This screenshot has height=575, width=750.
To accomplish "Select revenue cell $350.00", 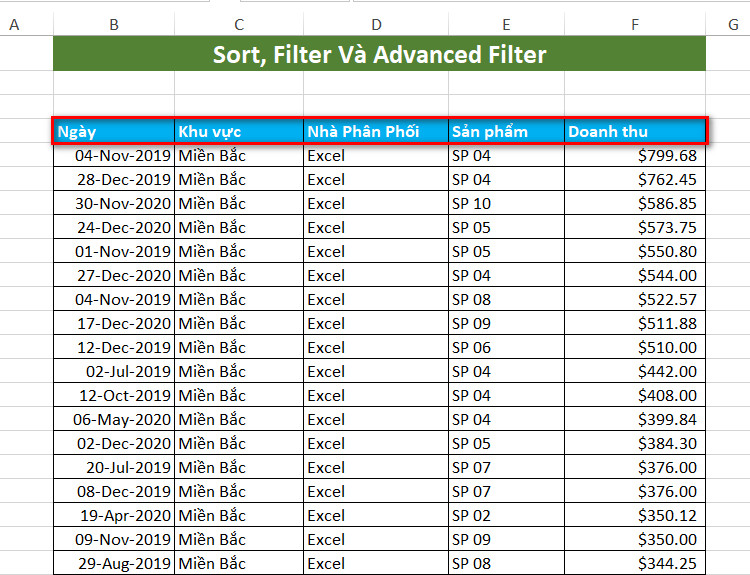I will (635, 539).
